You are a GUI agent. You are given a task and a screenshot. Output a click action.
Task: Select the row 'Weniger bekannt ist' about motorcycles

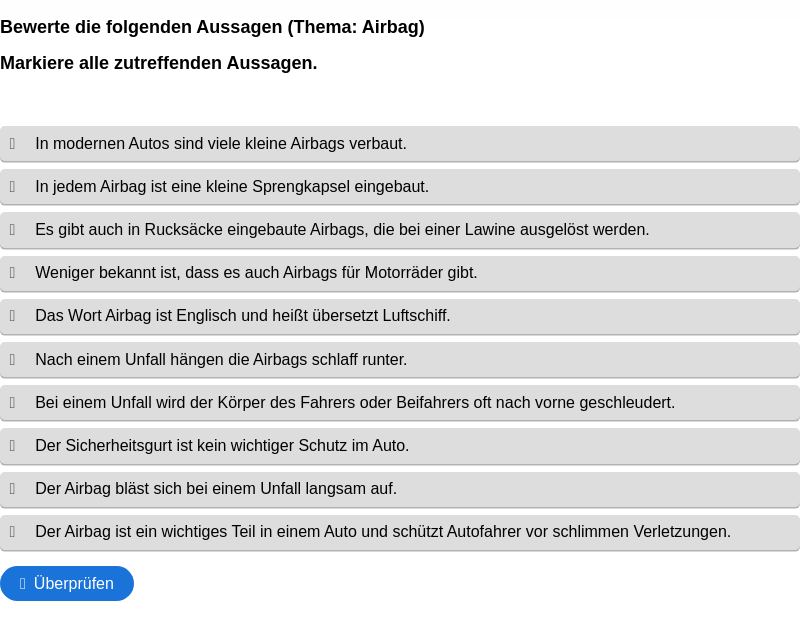click(x=400, y=273)
